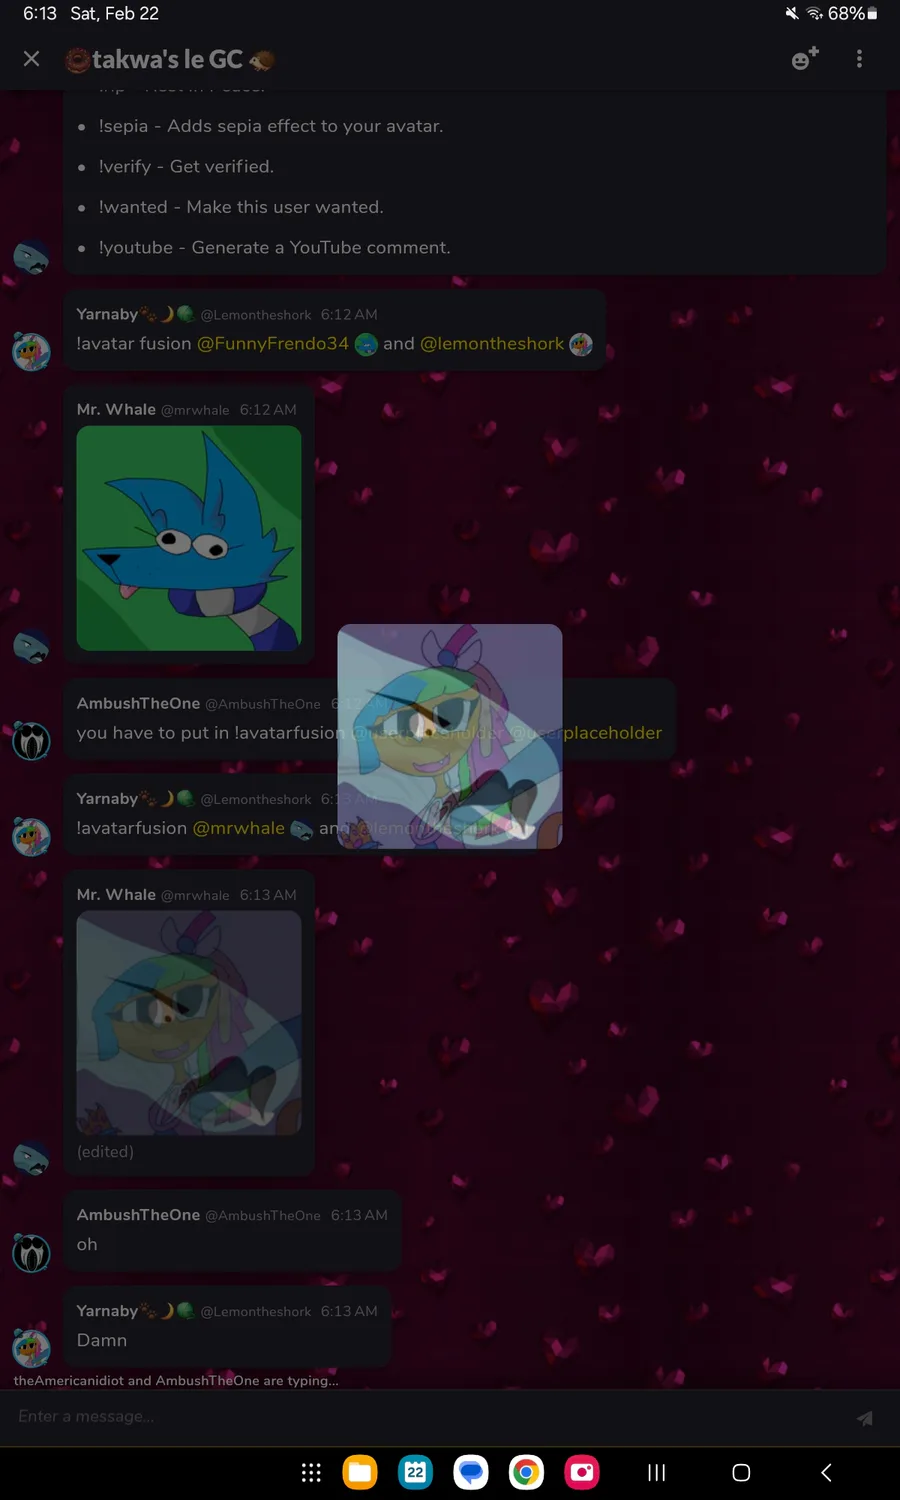Open the blue Messages app icon
900x1500 pixels.
(x=471, y=1472)
